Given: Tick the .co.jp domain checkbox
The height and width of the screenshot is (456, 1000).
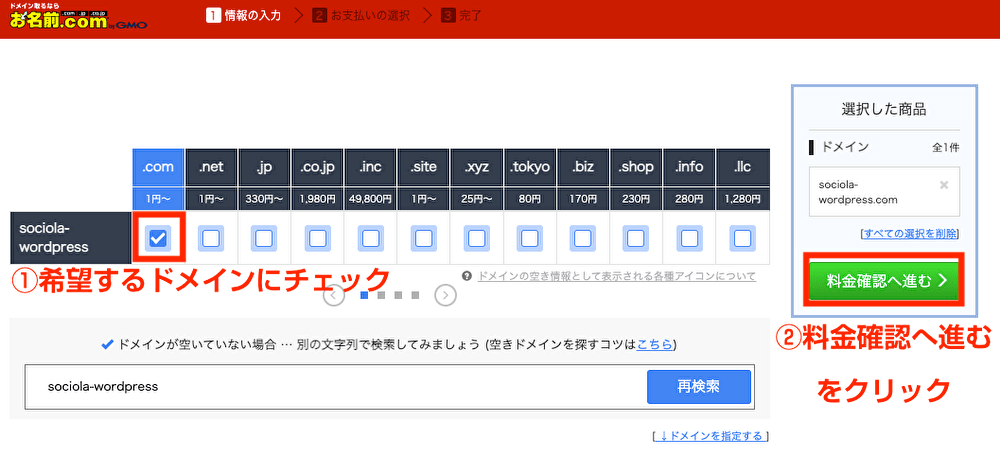Looking at the screenshot, I should point(318,238).
